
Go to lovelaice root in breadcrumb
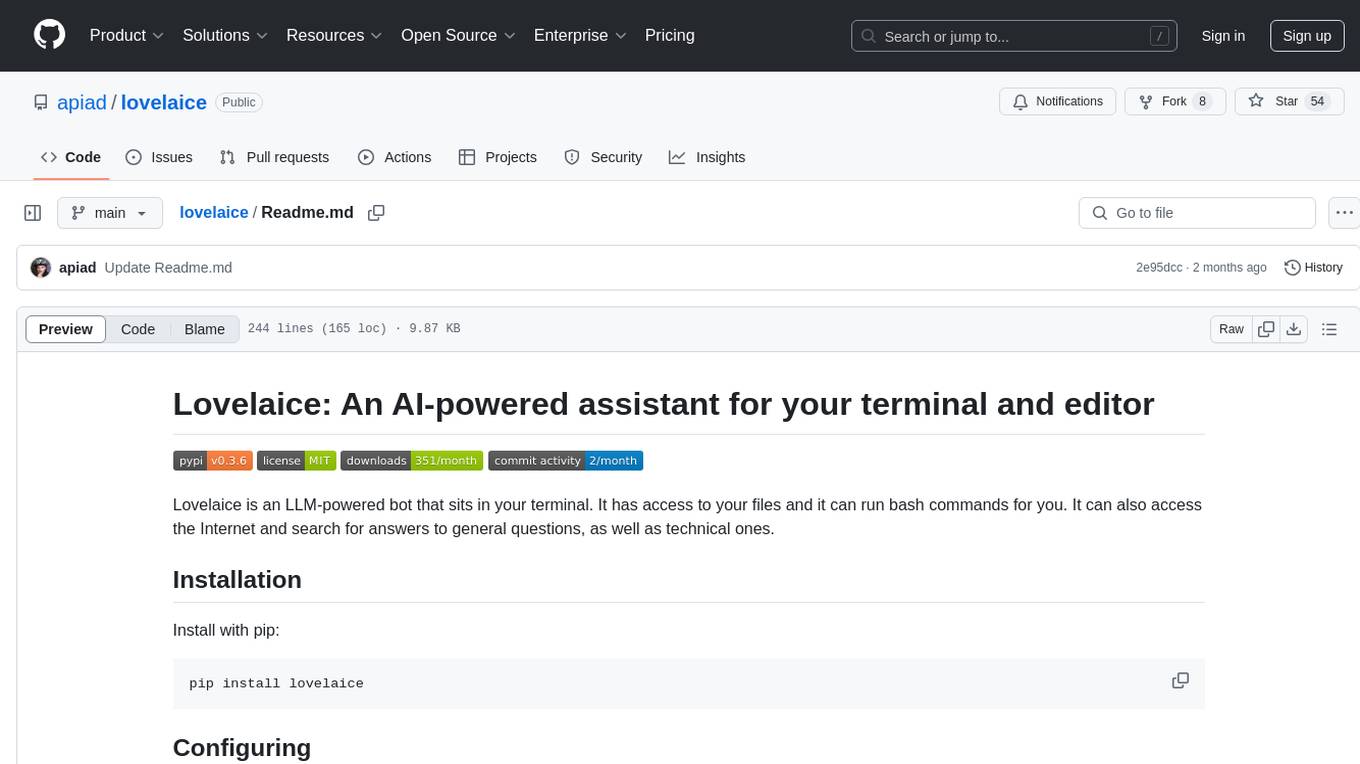coord(214,212)
